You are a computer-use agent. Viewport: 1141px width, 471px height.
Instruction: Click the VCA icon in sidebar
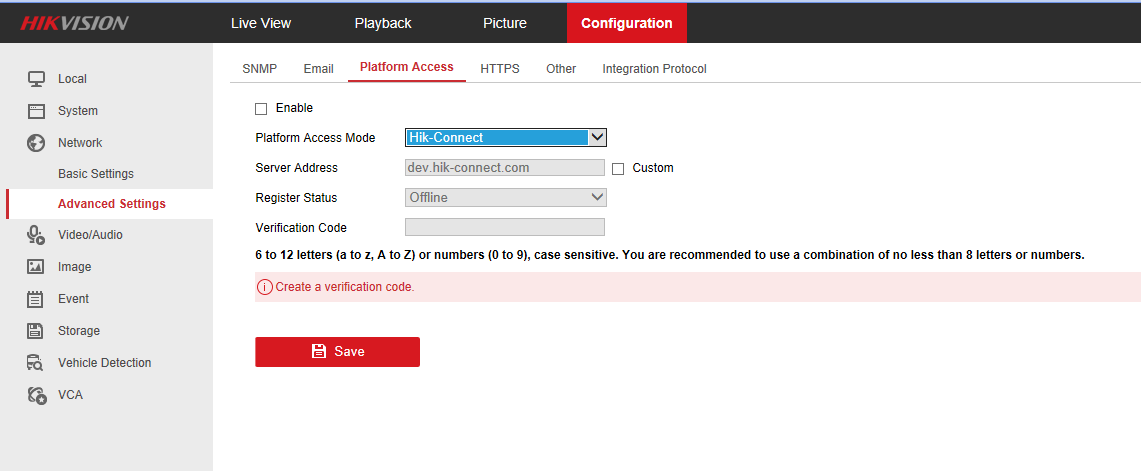pos(36,395)
